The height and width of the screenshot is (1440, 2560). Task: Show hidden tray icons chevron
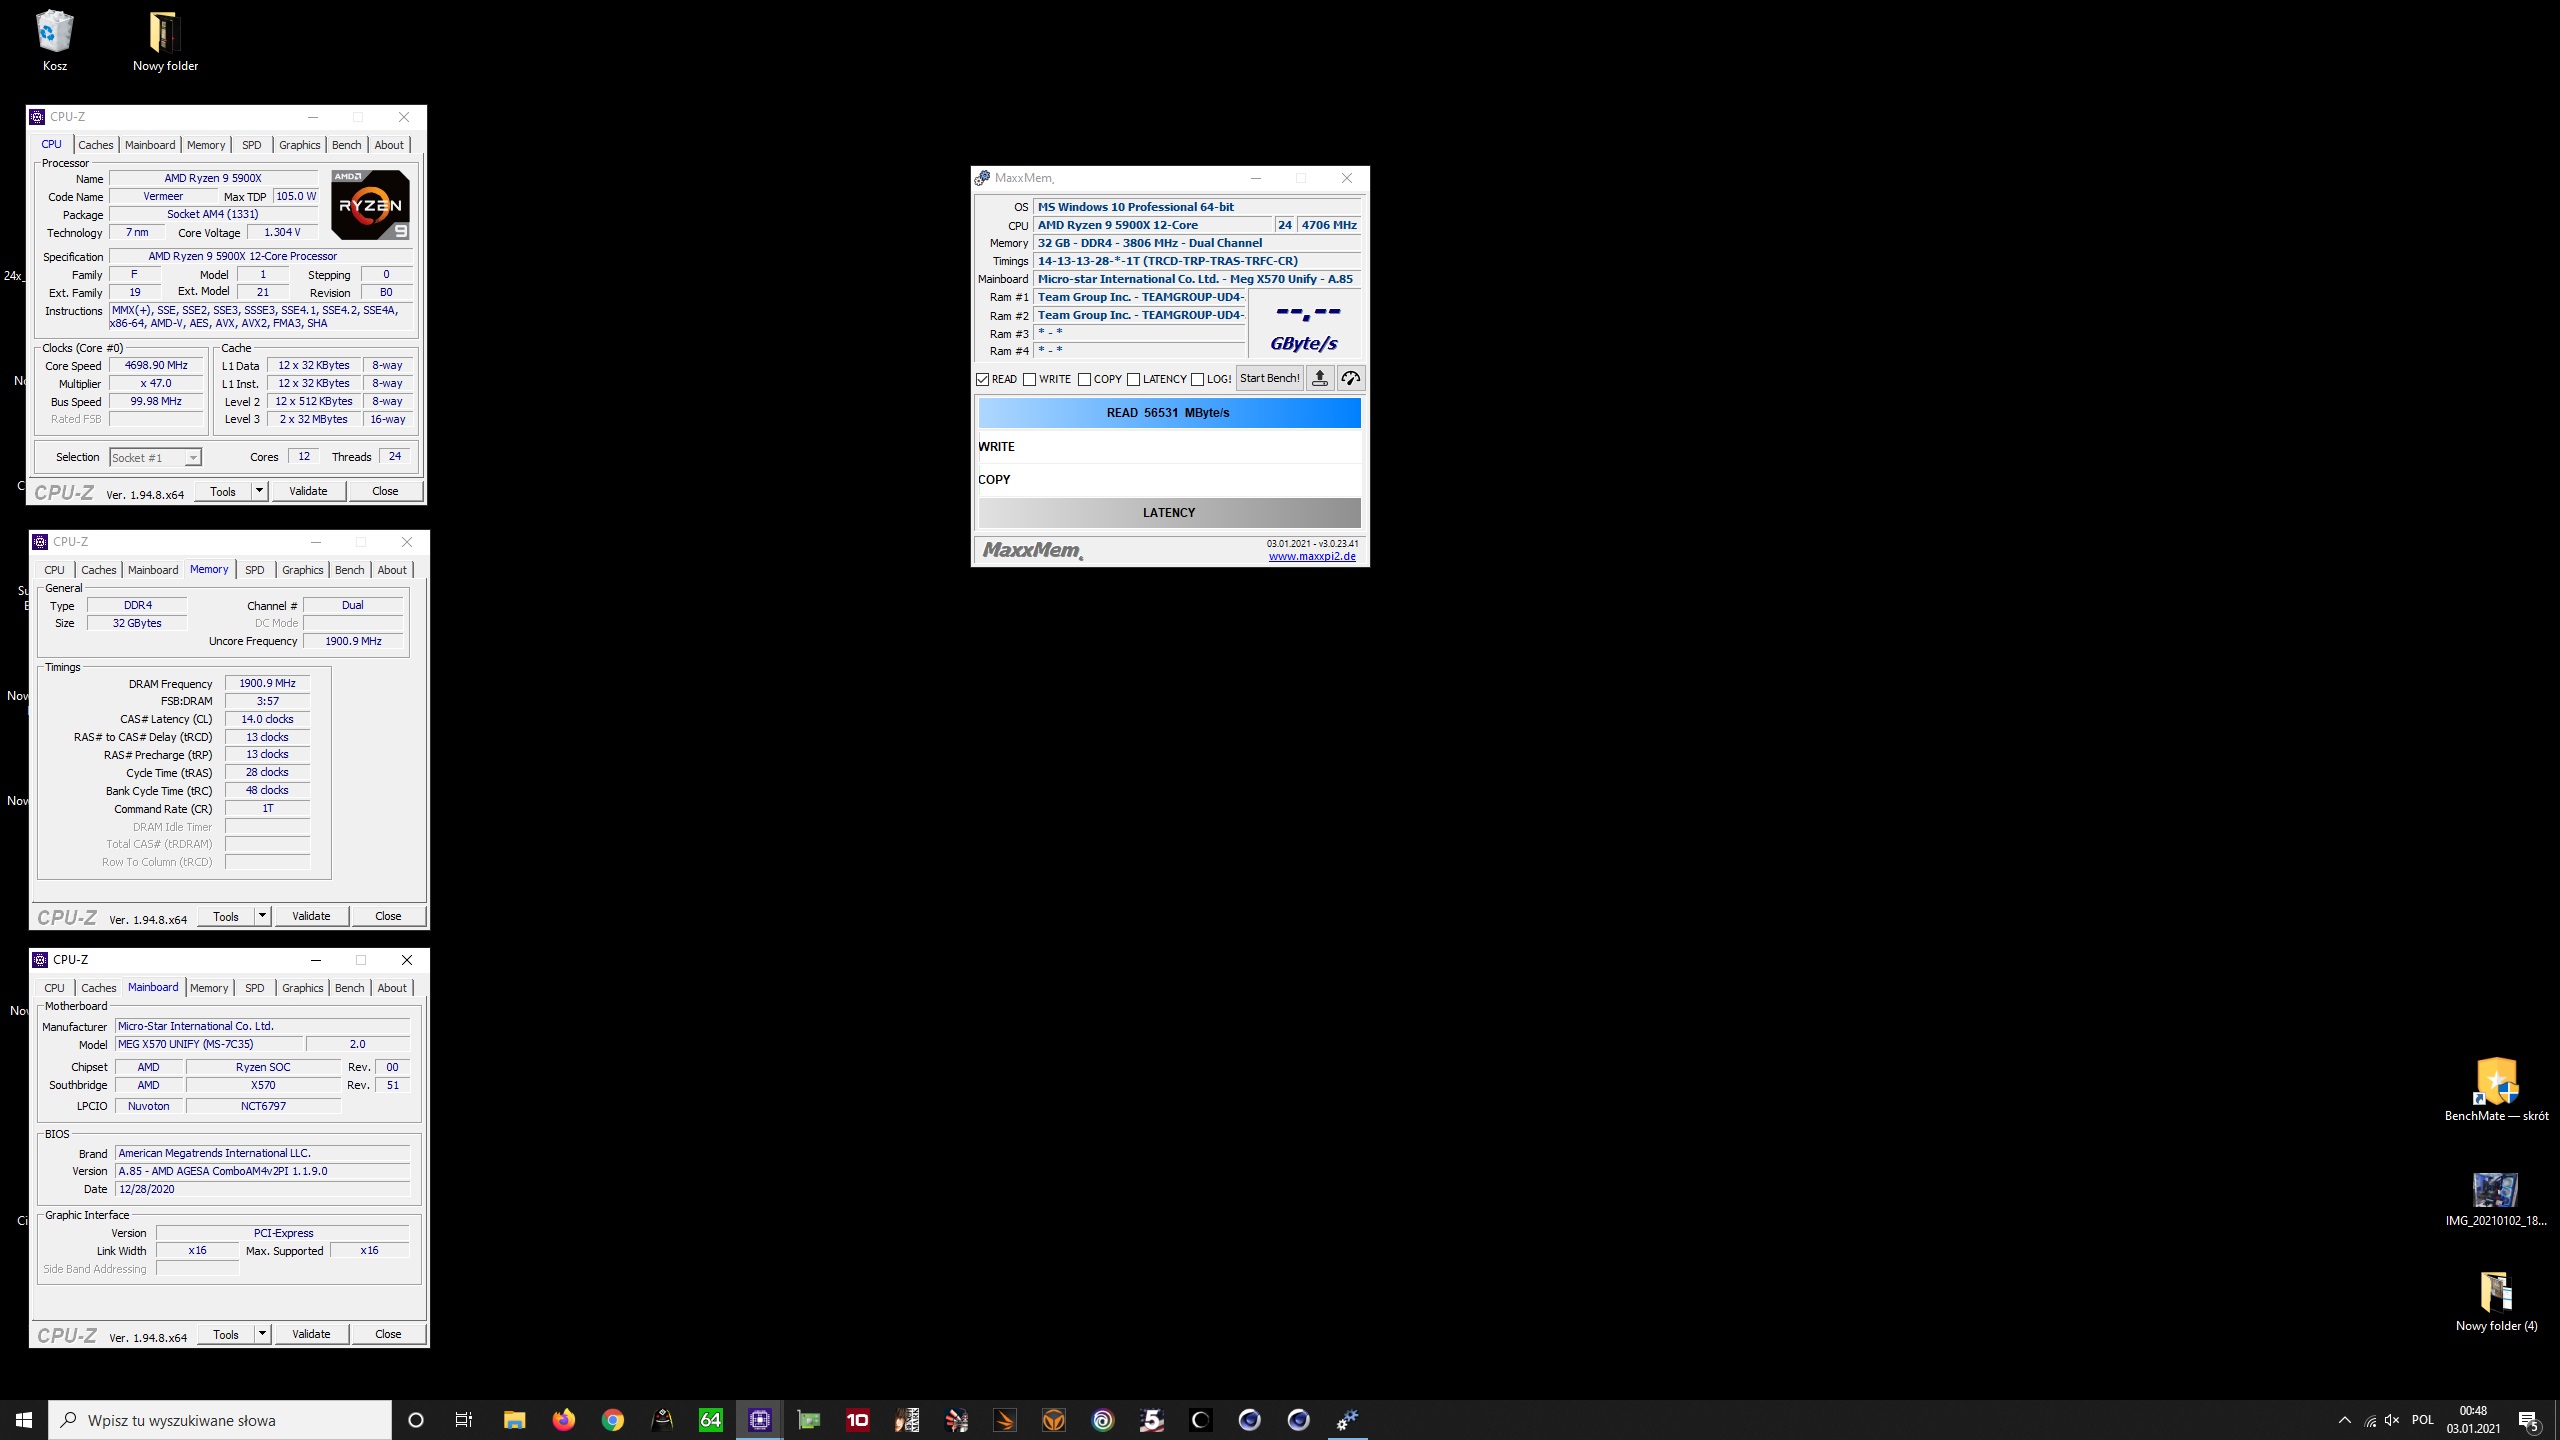[2344, 1420]
